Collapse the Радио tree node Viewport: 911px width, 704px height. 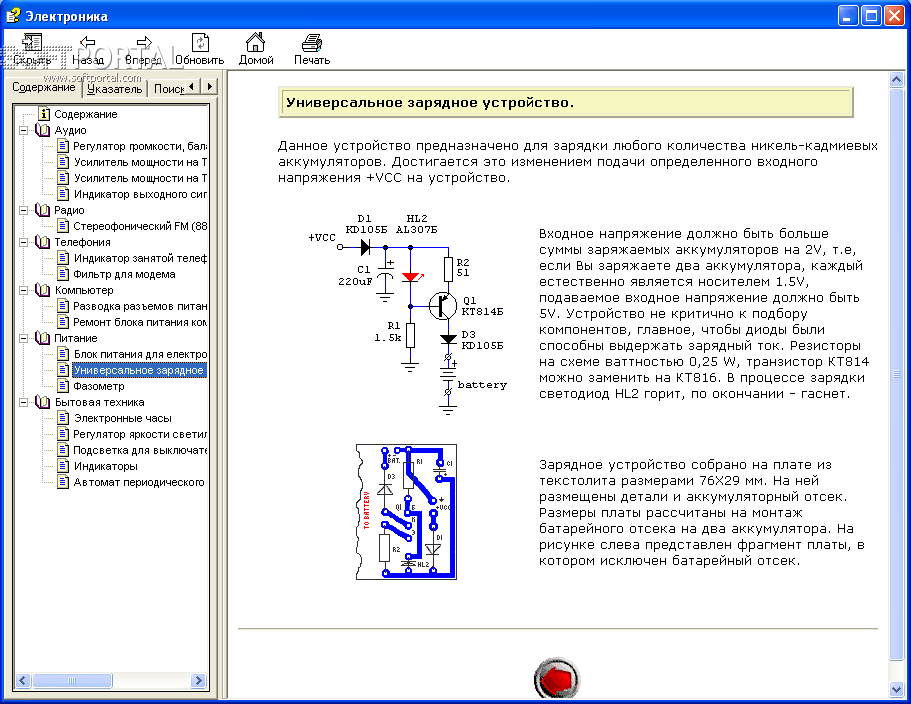(23, 210)
